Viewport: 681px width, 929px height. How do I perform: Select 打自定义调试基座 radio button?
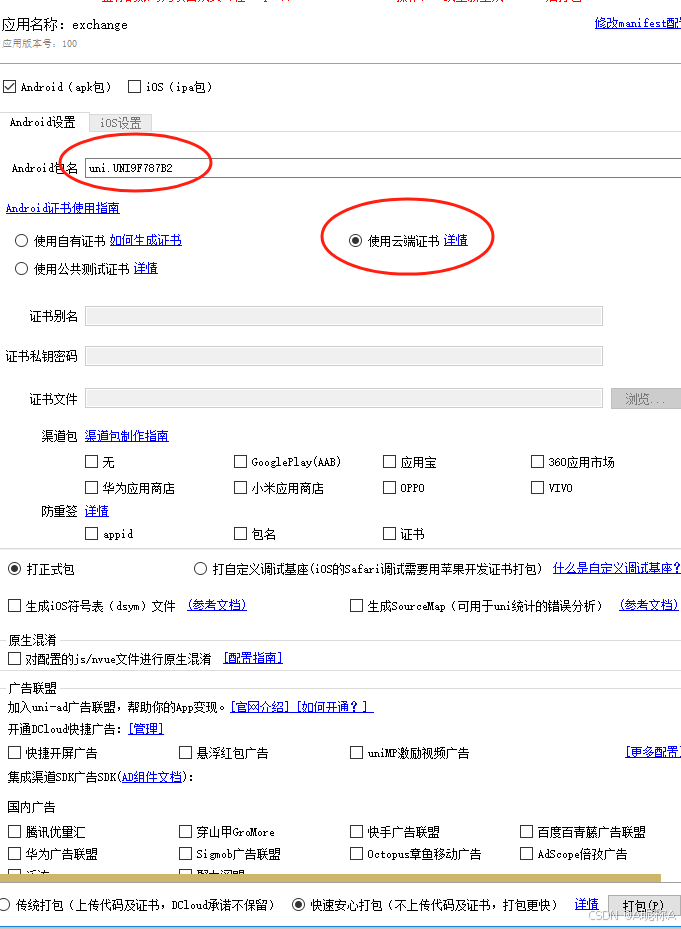(200, 569)
